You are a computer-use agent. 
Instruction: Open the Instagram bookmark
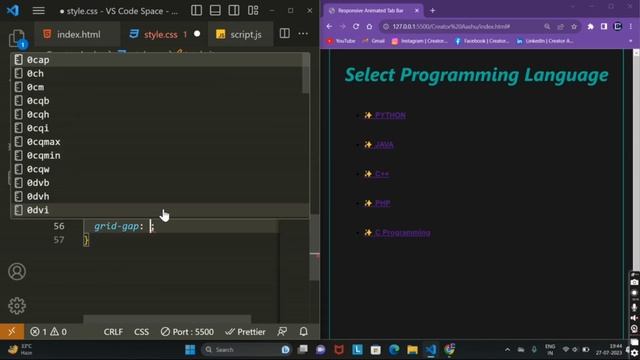coord(420,41)
